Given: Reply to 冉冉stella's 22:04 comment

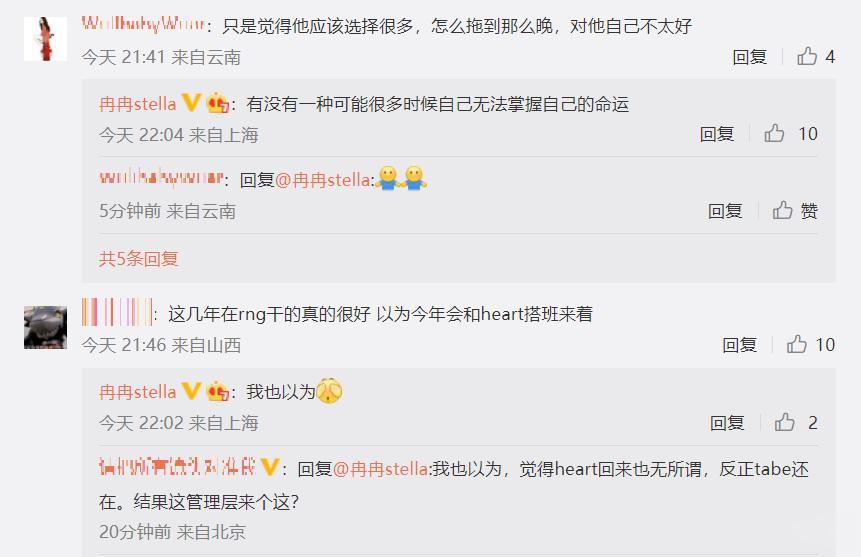Looking at the screenshot, I should click(x=717, y=134).
